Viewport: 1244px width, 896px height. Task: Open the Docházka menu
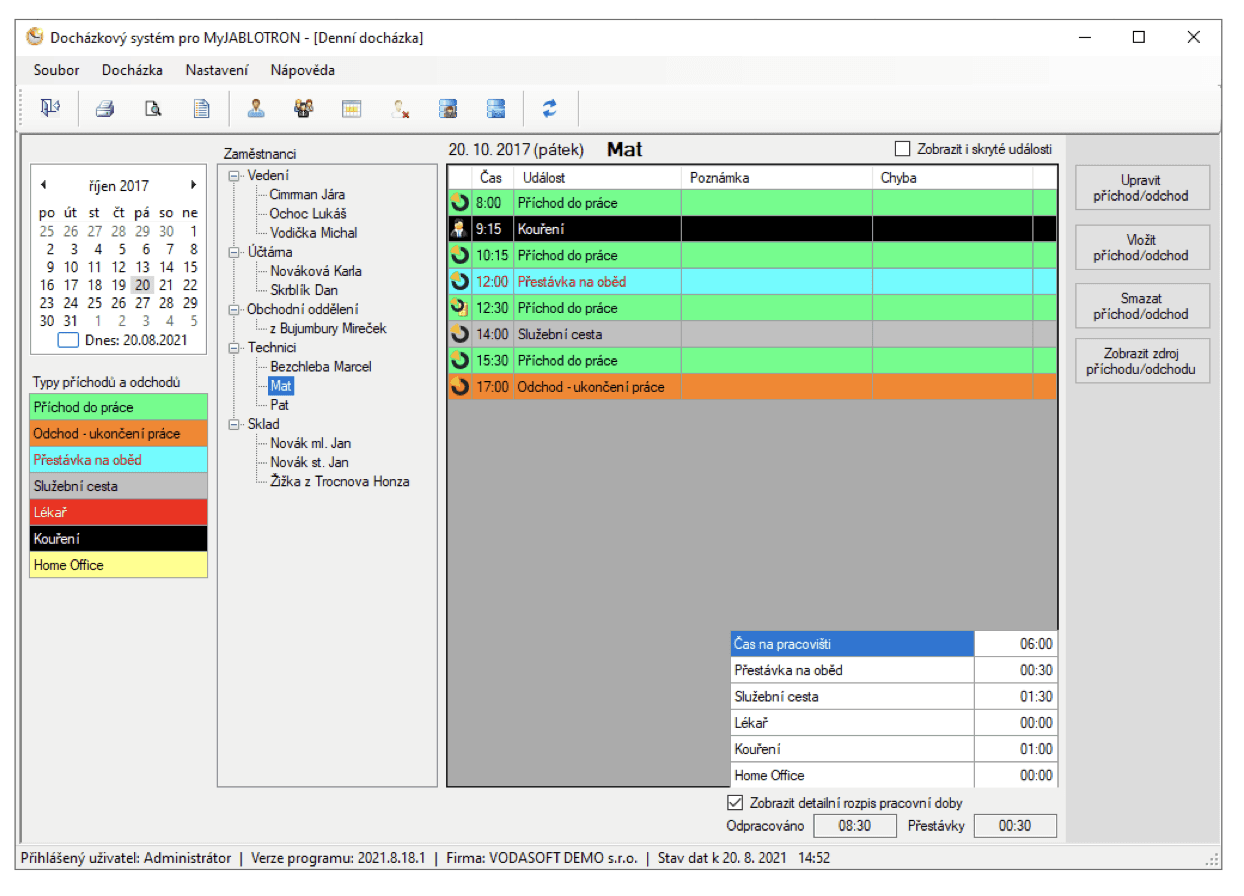coord(132,70)
